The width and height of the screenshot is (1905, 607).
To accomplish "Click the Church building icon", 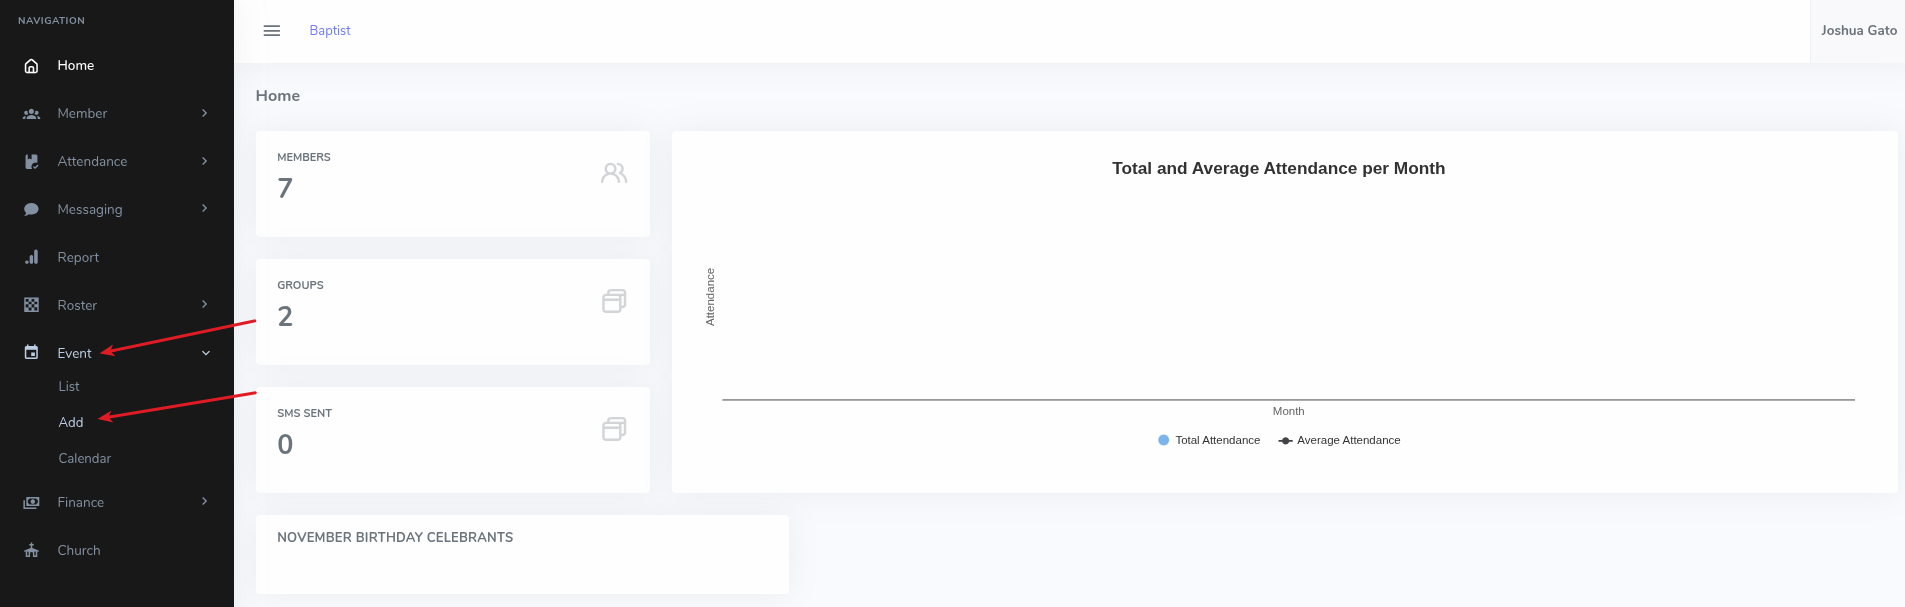I will pos(31,551).
